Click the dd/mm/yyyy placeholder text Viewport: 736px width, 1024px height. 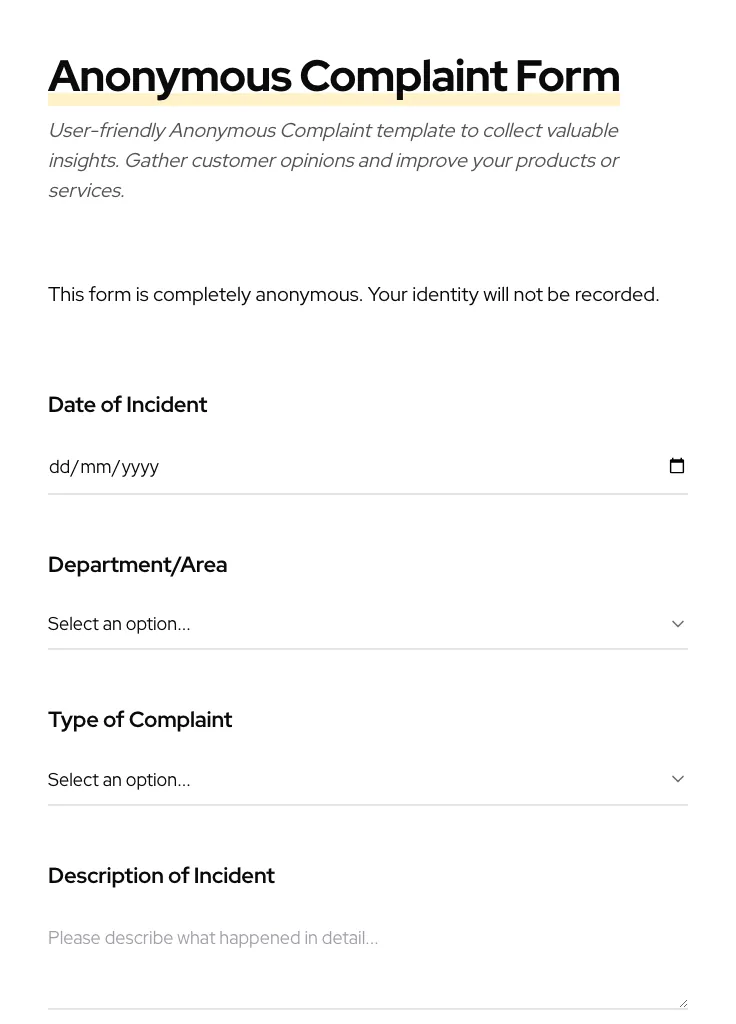(x=104, y=466)
